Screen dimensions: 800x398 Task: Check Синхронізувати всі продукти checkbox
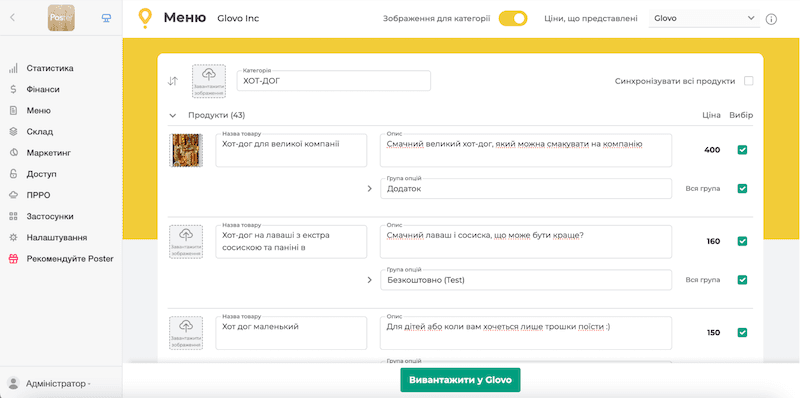coord(748,81)
